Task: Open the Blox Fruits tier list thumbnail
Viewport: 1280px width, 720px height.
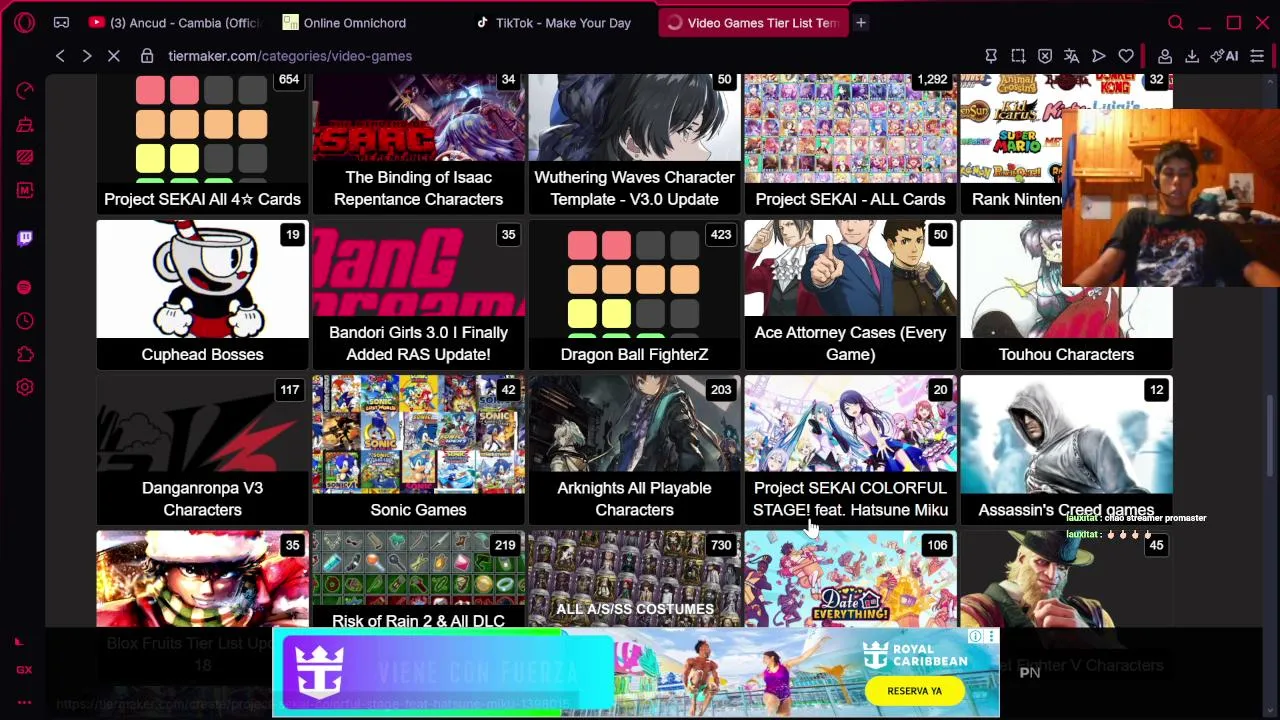Action: coord(202,580)
